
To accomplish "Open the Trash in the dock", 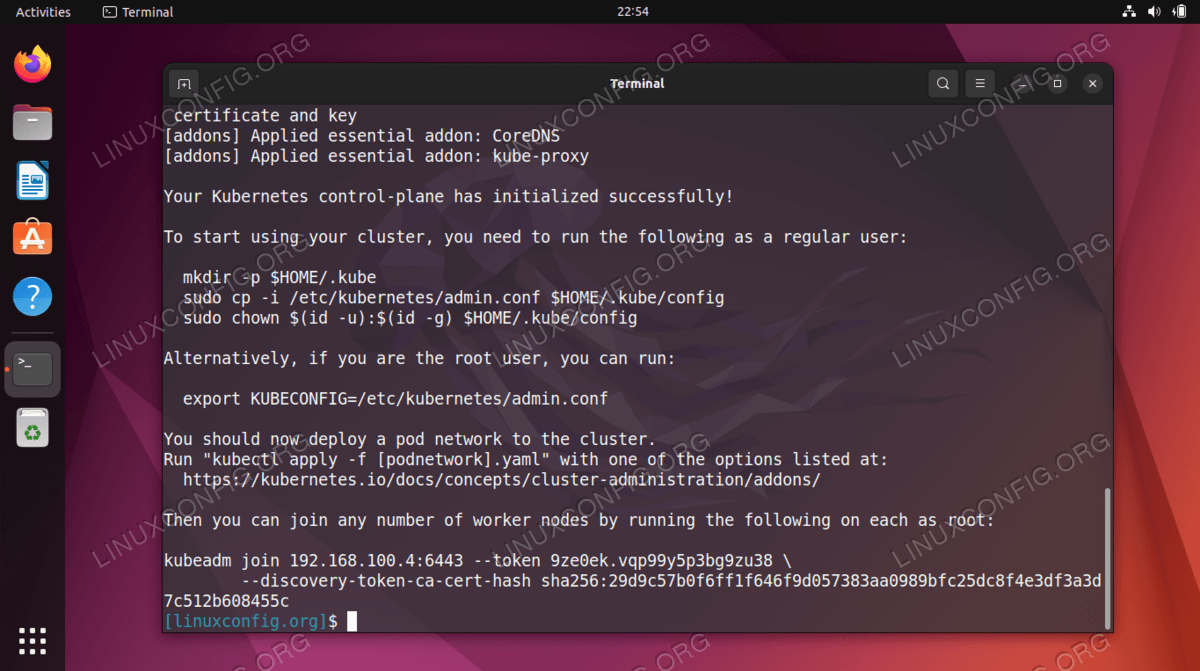I will 32,428.
